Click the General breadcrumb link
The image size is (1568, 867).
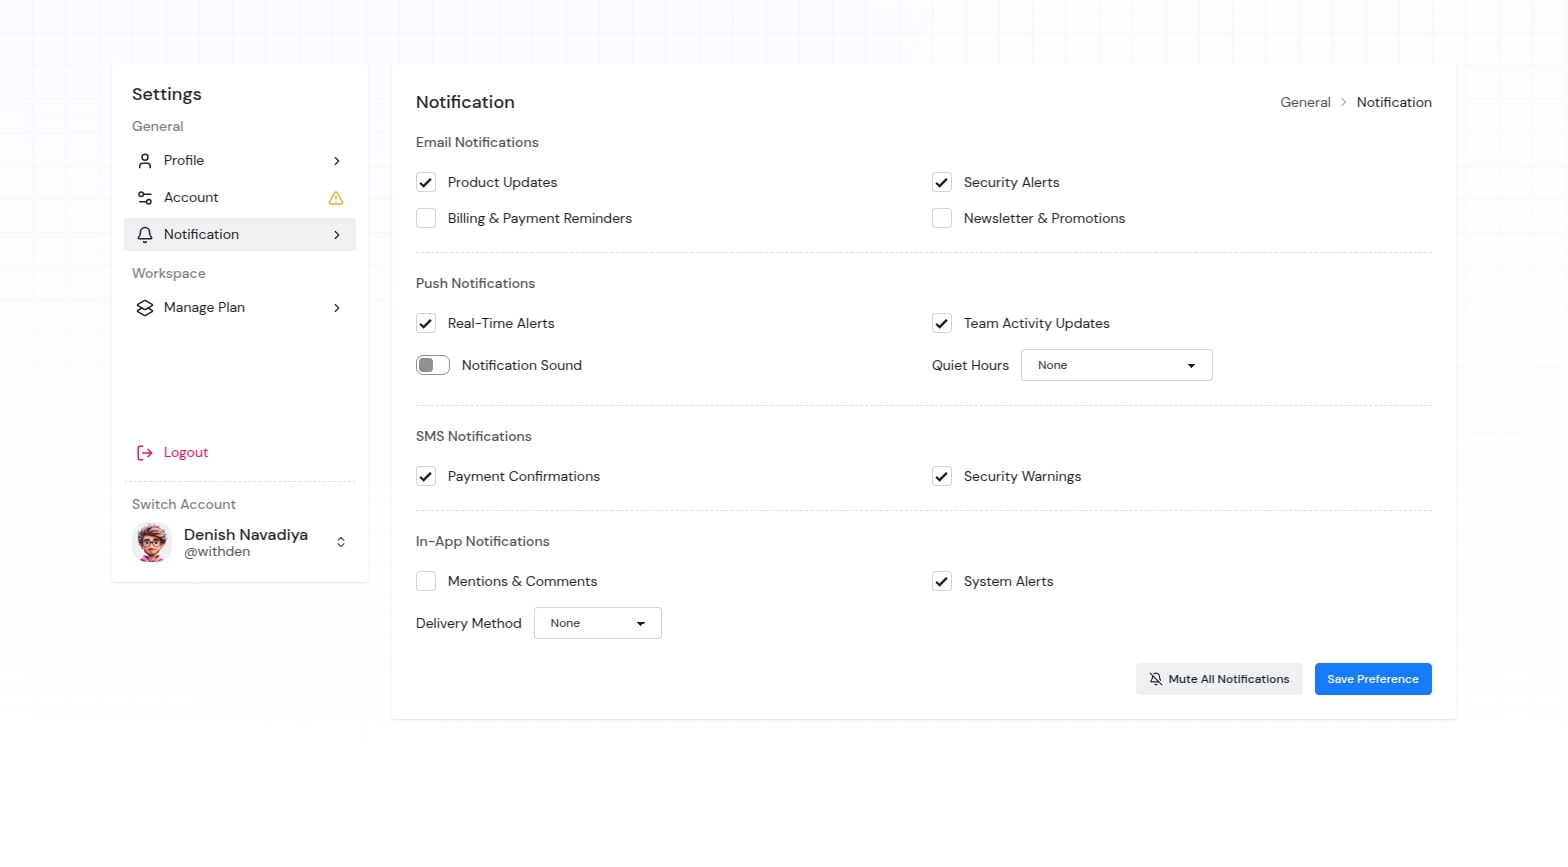click(1305, 102)
